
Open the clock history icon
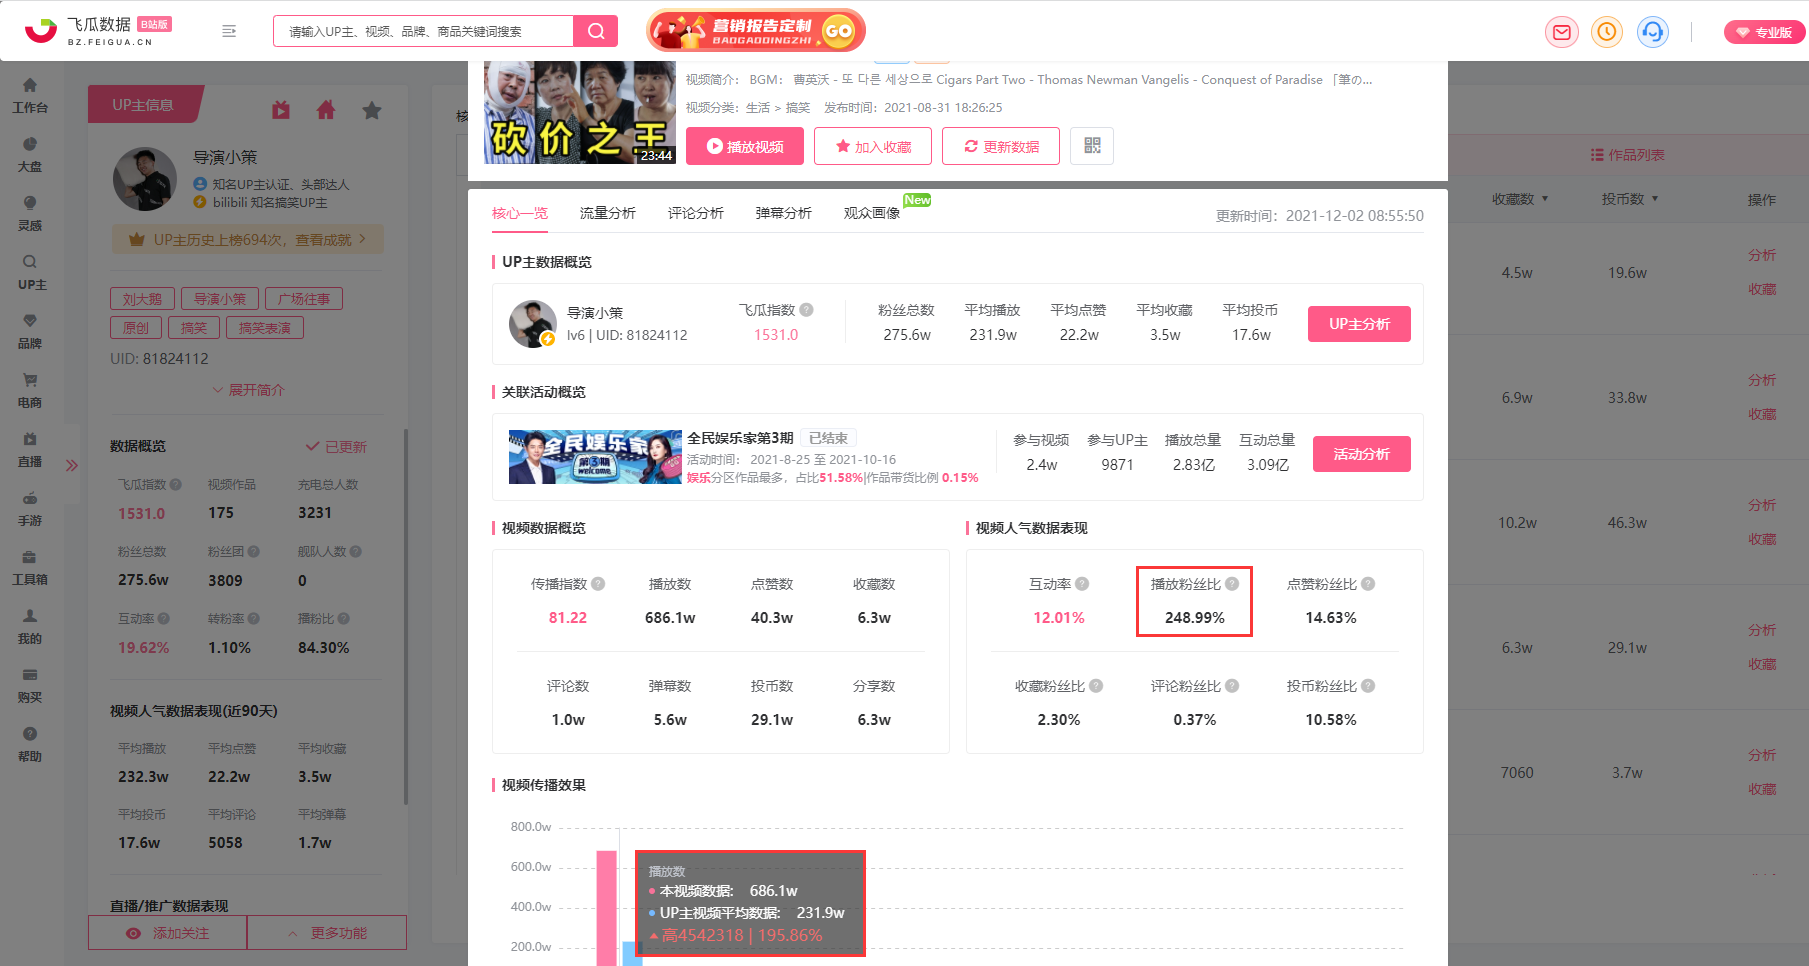coord(1607,32)
